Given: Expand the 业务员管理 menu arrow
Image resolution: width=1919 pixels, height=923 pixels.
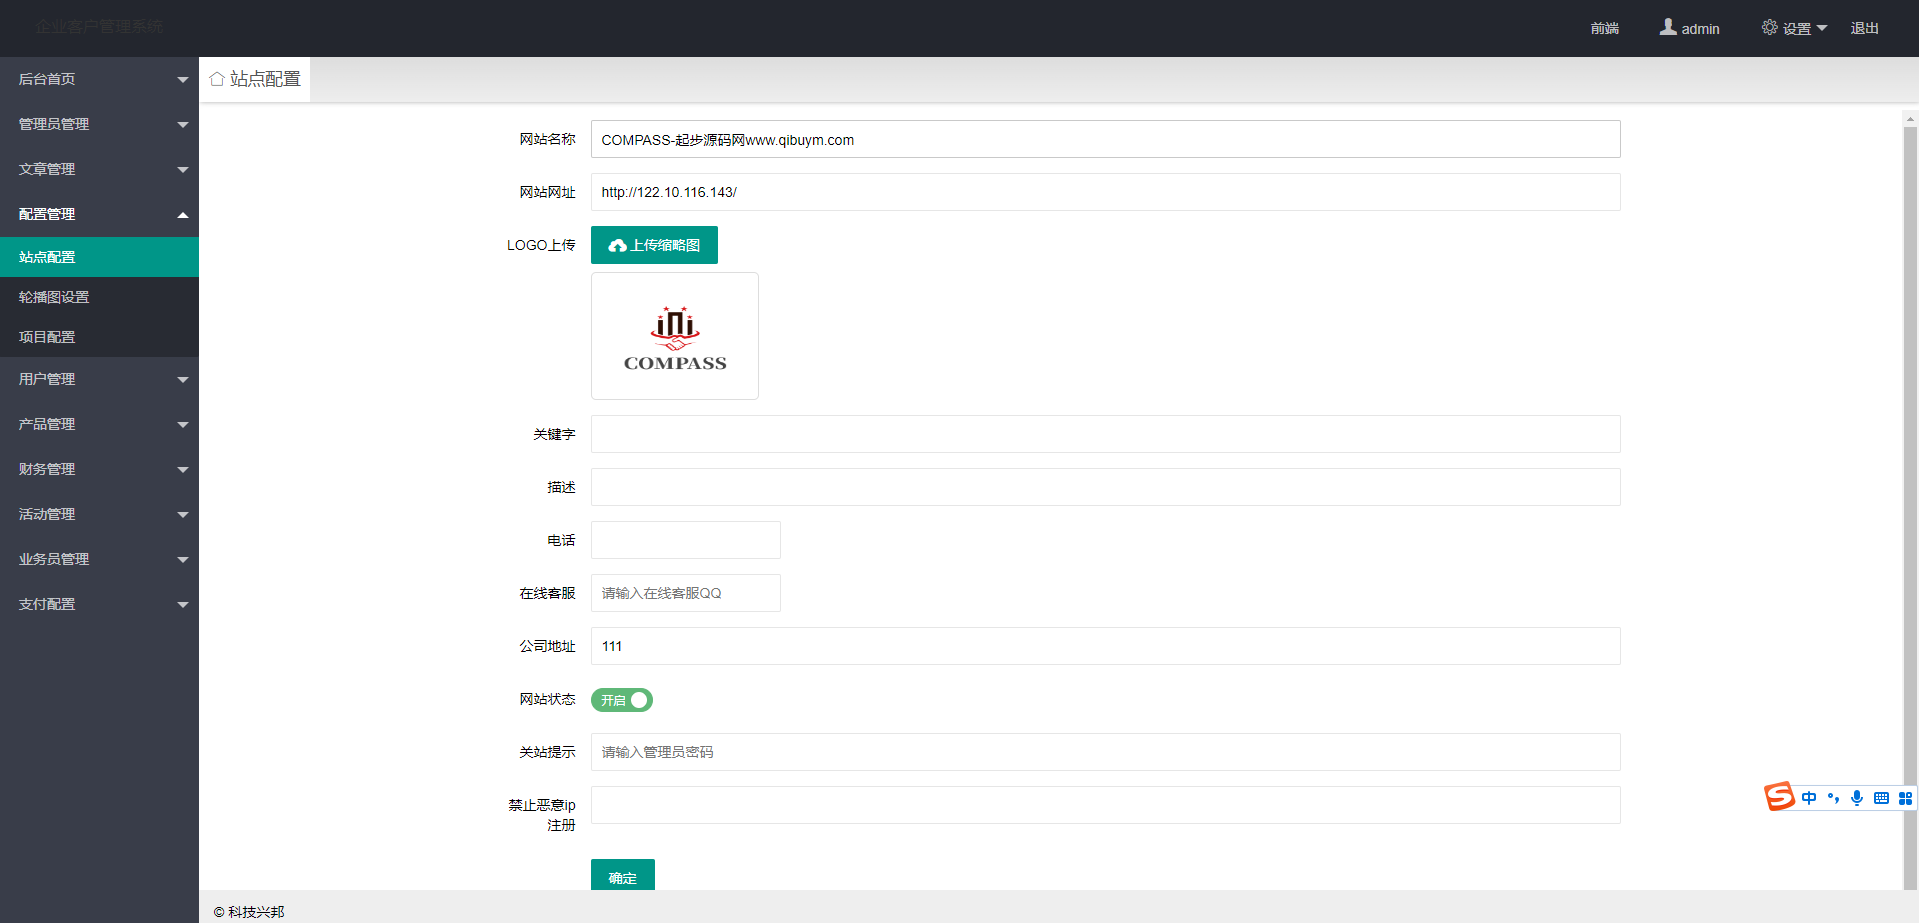Looking at the screenshot, I should coord(183,560).
